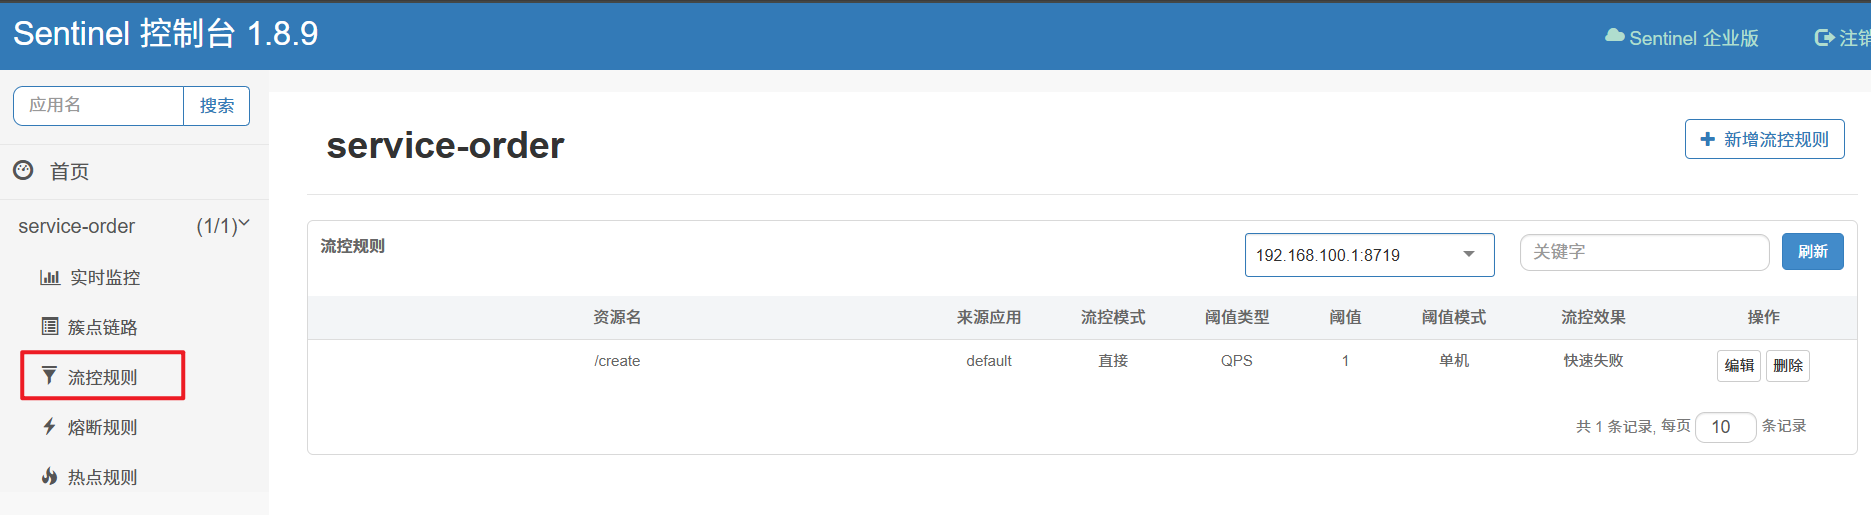Click 删除 for the /create rule
The width and height of the screenshot is (1871, 515).
pos(1787,365)
